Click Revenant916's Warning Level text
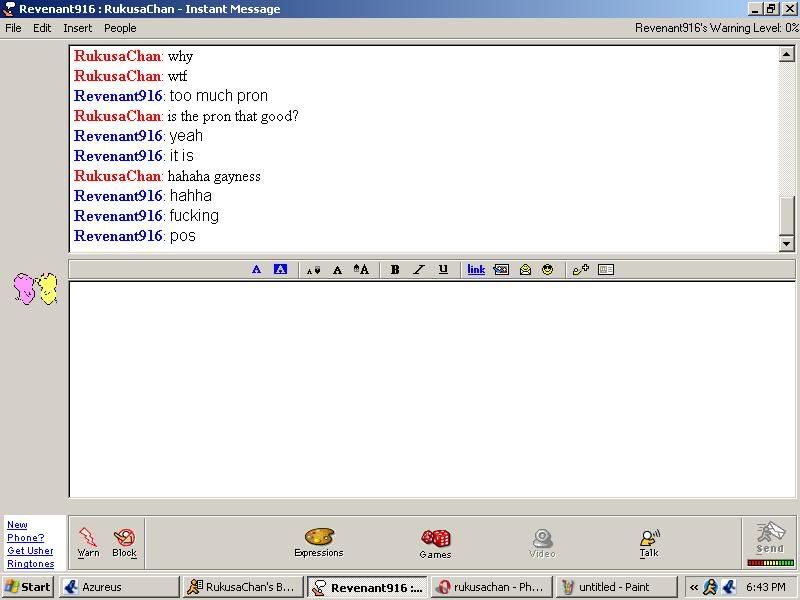The height and width of the screenshot is (600, 800). click(x=717, y=28)
